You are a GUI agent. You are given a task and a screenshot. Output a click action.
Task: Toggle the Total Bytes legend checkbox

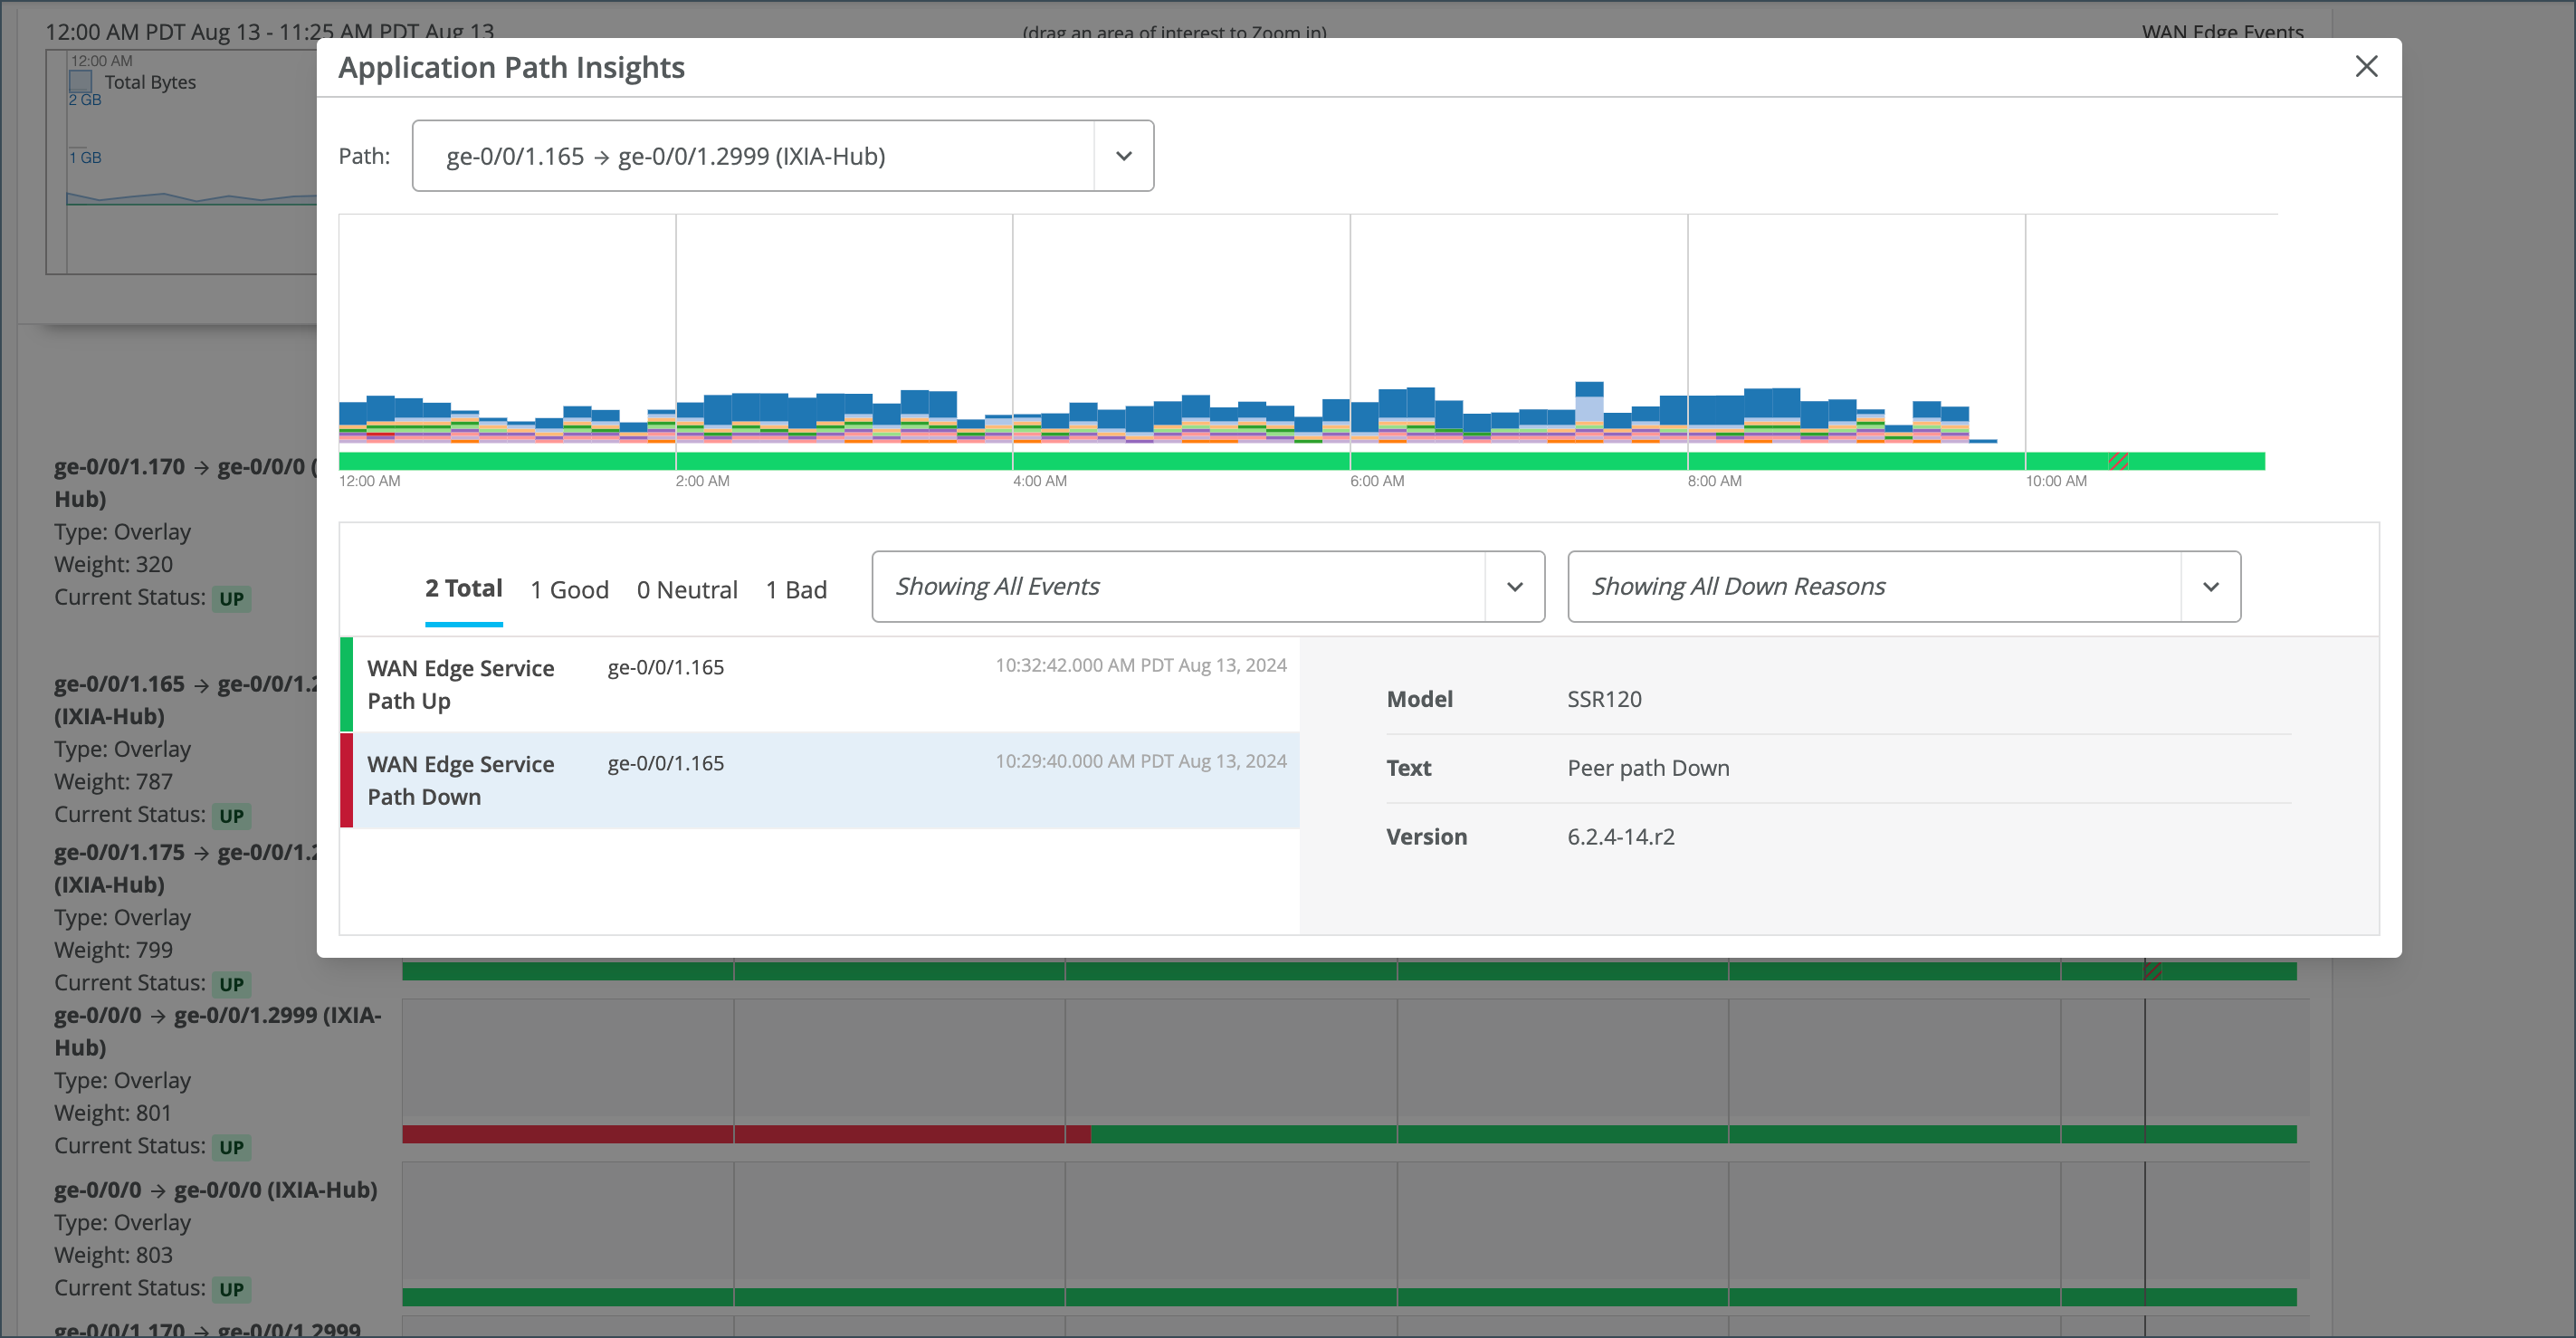click(80, 82)
